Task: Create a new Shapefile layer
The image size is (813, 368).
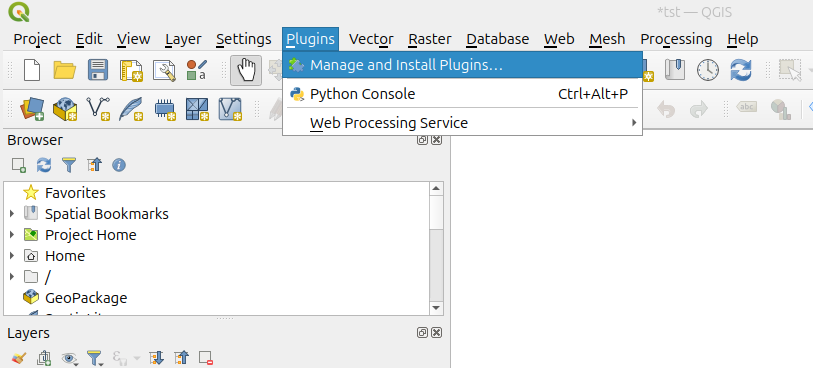Action: (98, 109)
